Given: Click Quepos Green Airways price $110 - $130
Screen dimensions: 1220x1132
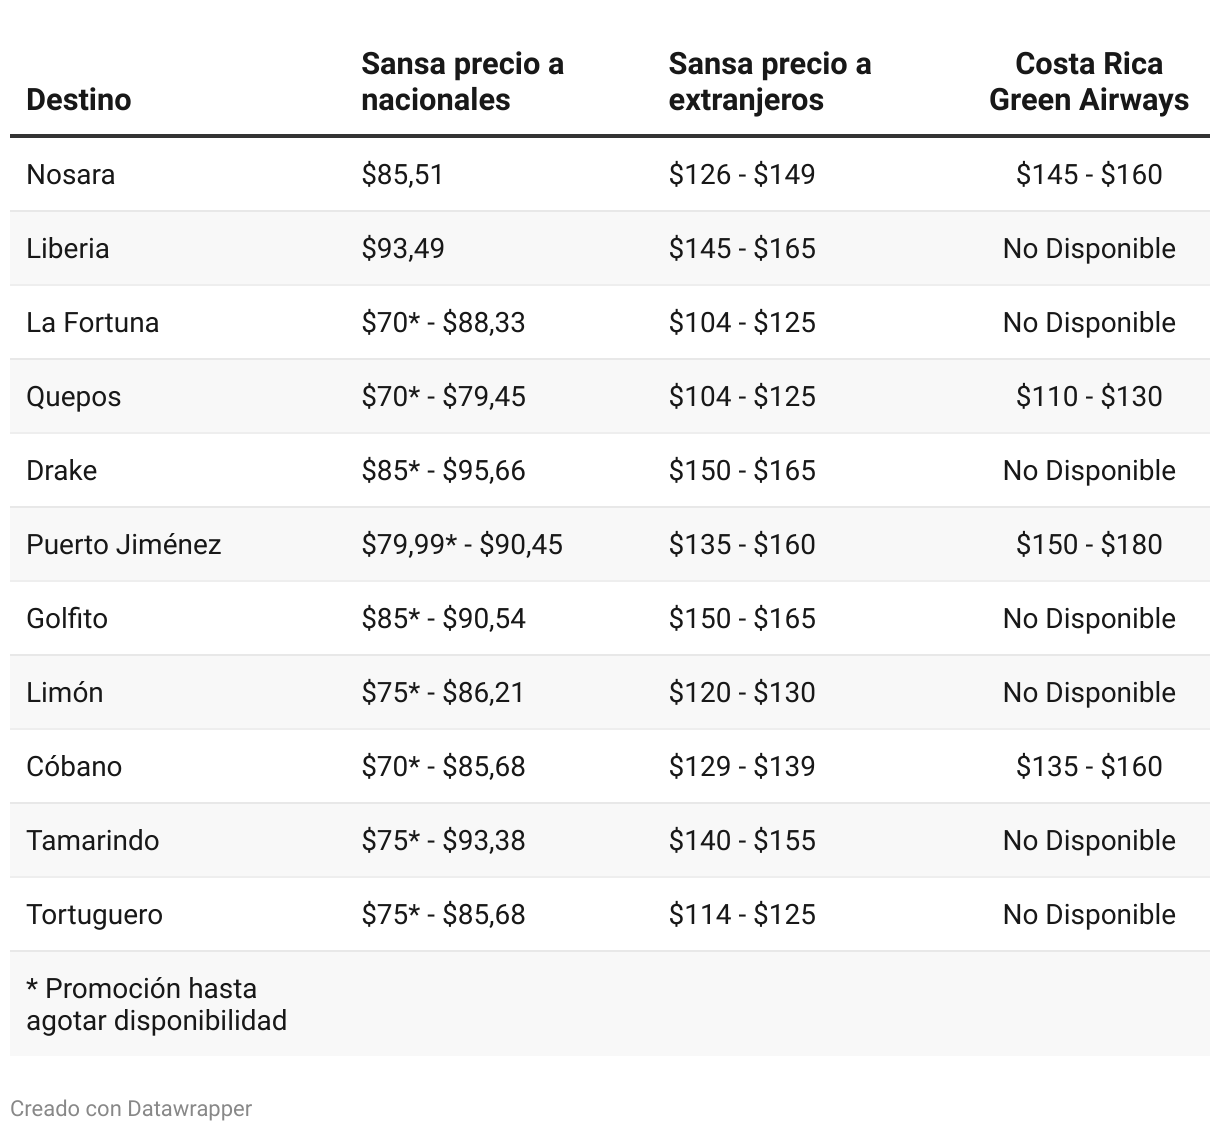Looking at the screenshot, I should [1088, 396].
